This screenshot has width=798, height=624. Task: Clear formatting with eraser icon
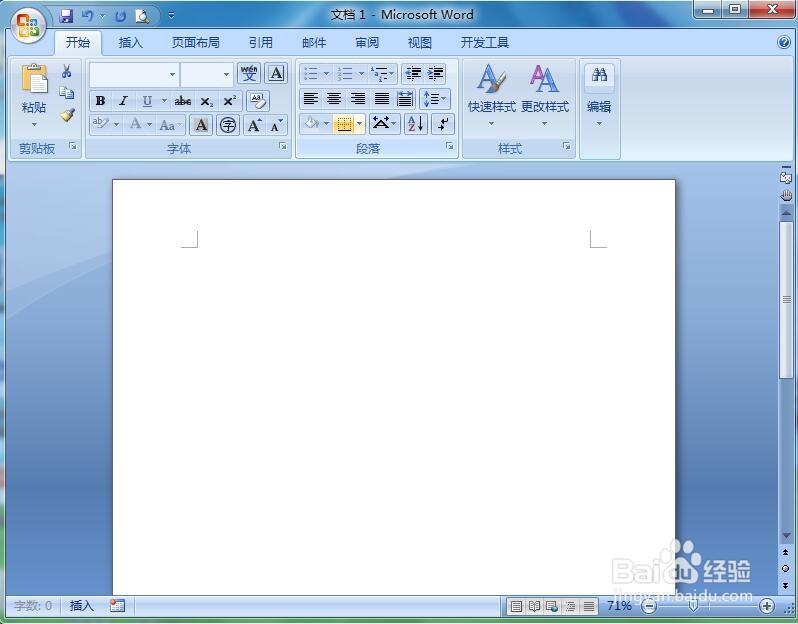[x=258, y=101]
